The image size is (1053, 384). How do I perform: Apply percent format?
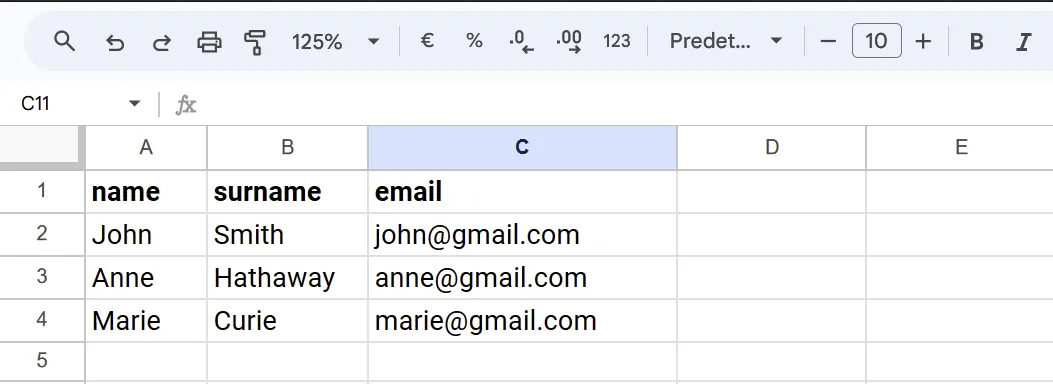tap(474, 42)
